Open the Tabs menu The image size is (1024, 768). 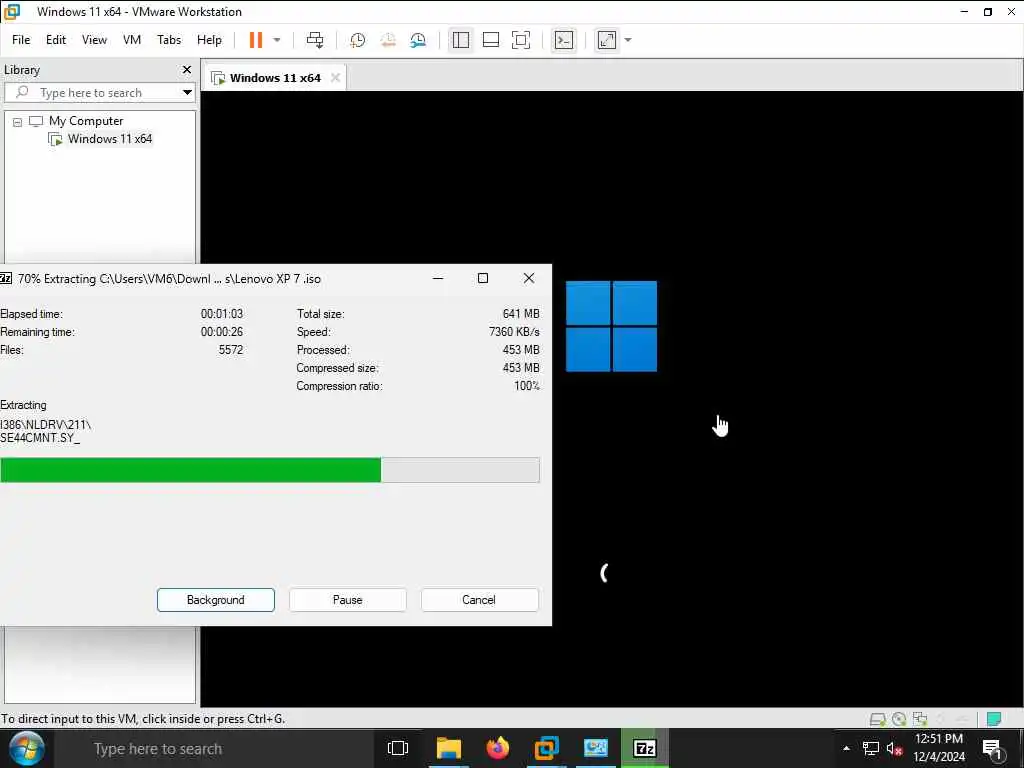pyautogui.click(x=169, y=40)
